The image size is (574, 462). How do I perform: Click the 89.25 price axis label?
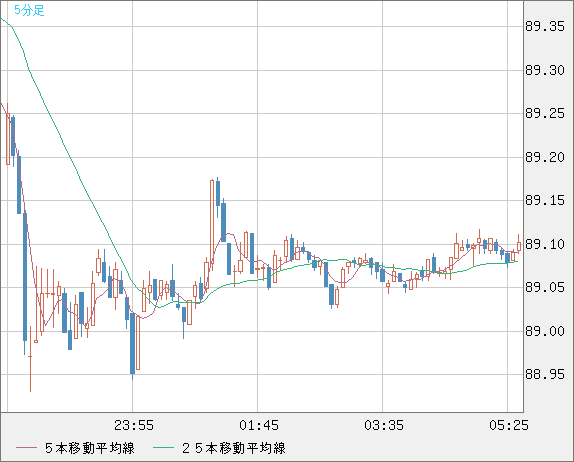[x=545, y=113]
